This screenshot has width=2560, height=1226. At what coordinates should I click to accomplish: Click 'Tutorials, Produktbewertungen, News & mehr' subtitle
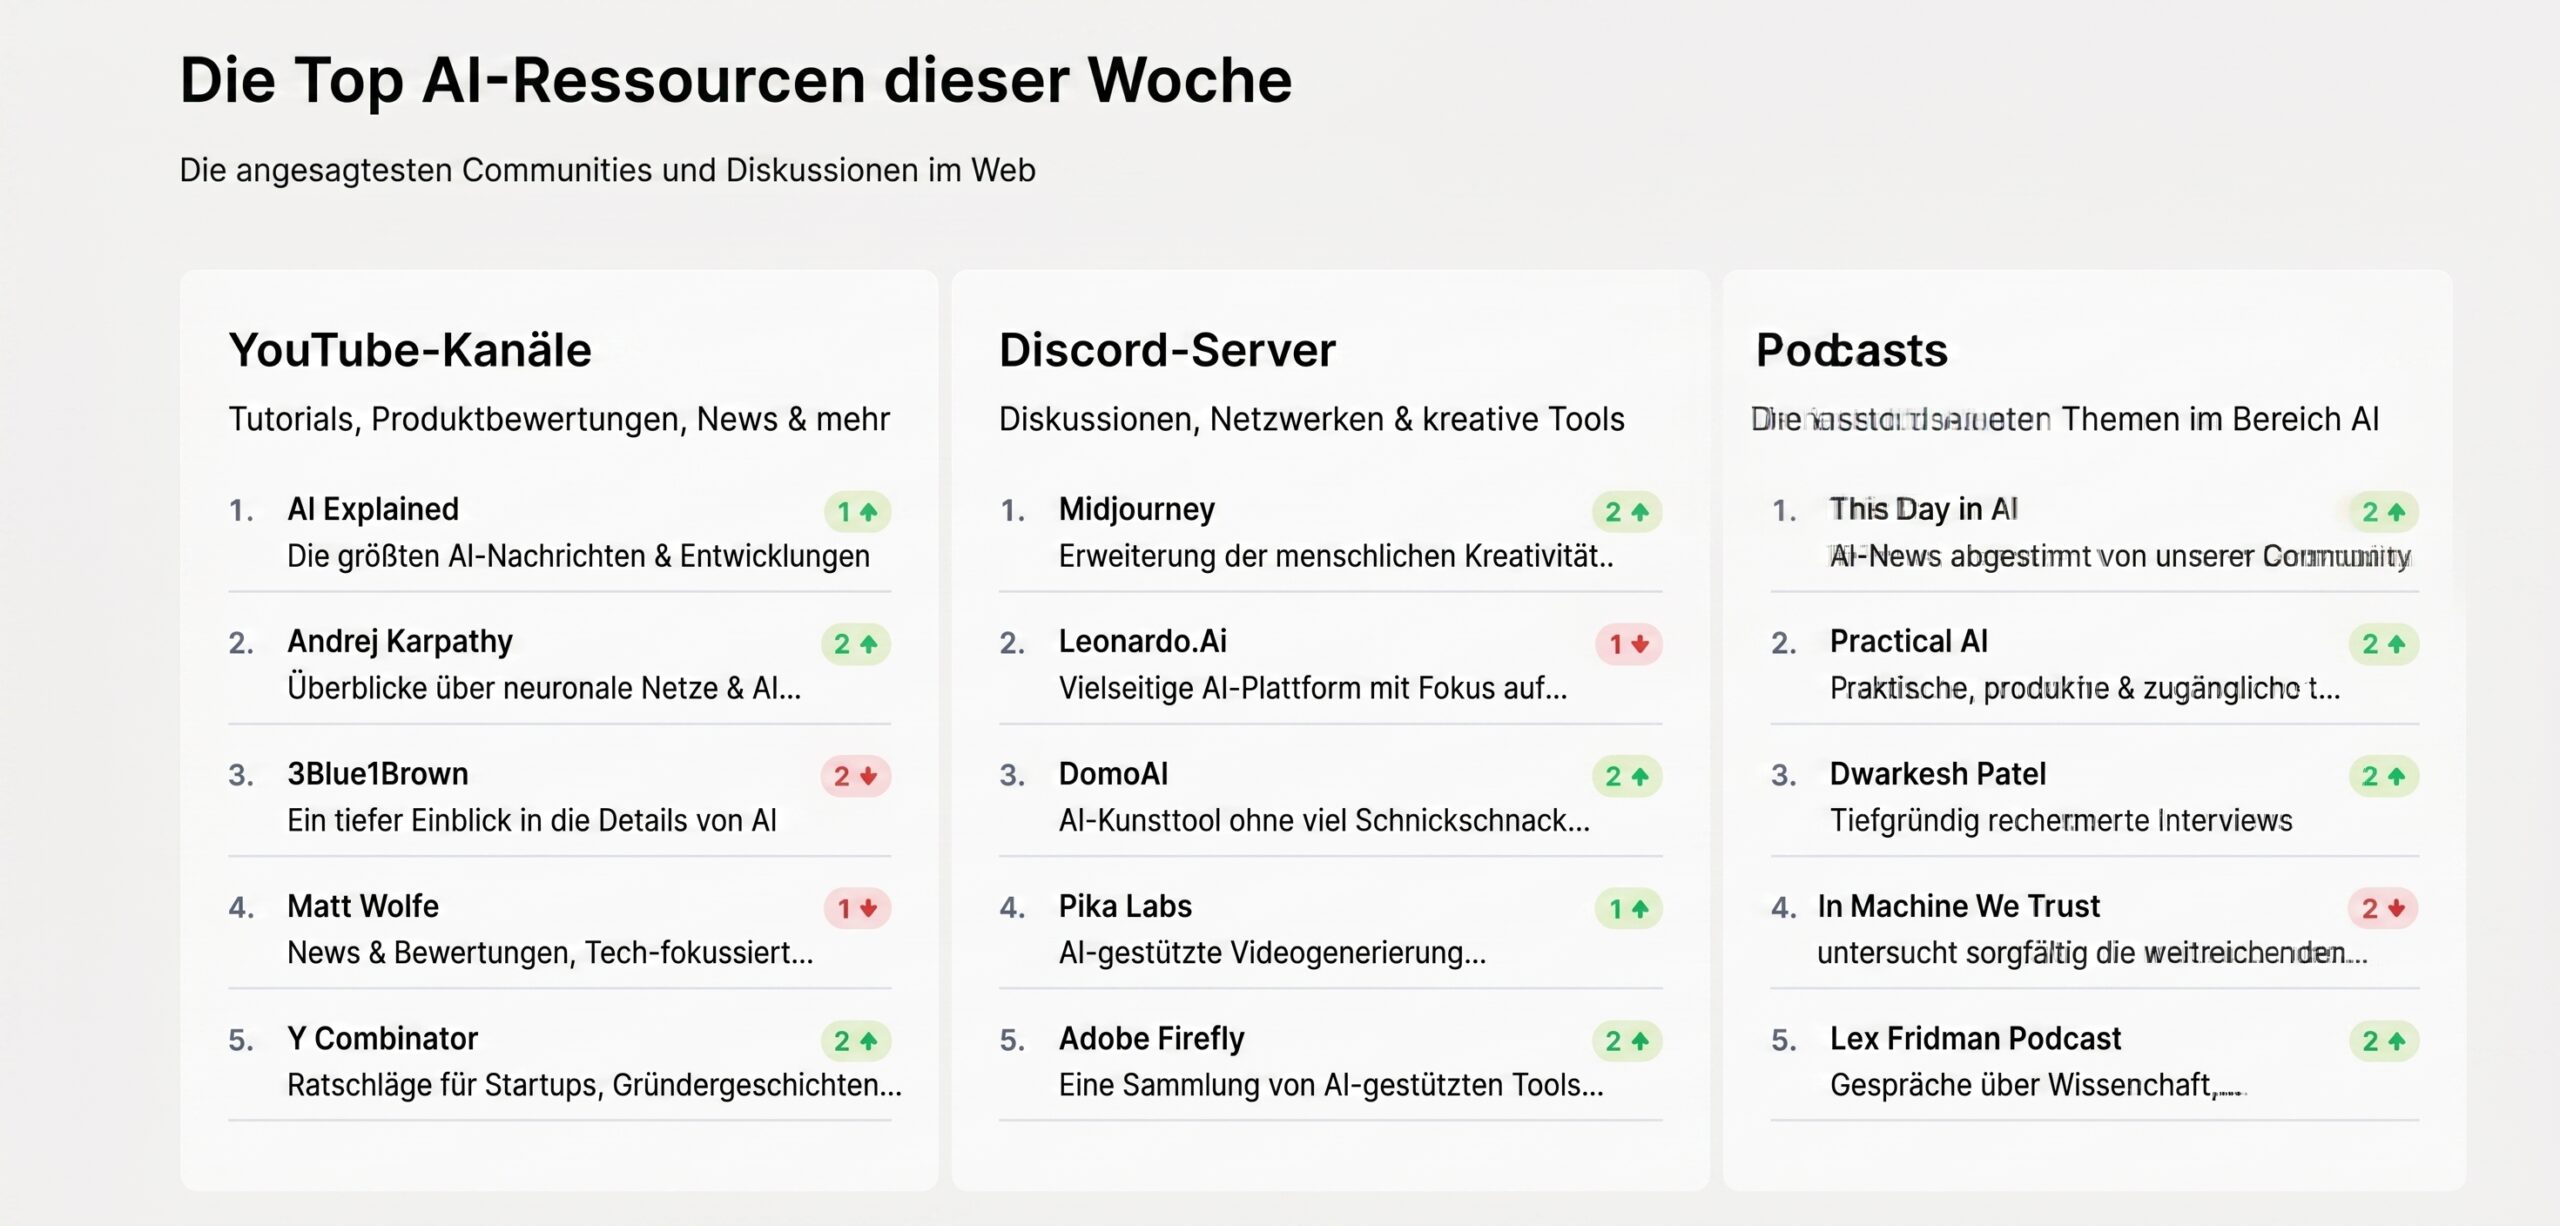click(559, 419)
